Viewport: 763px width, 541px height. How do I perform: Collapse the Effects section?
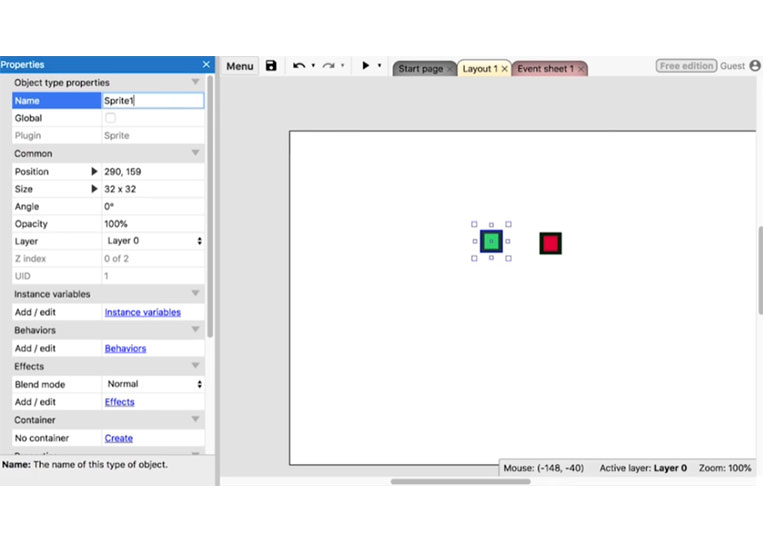195,365
